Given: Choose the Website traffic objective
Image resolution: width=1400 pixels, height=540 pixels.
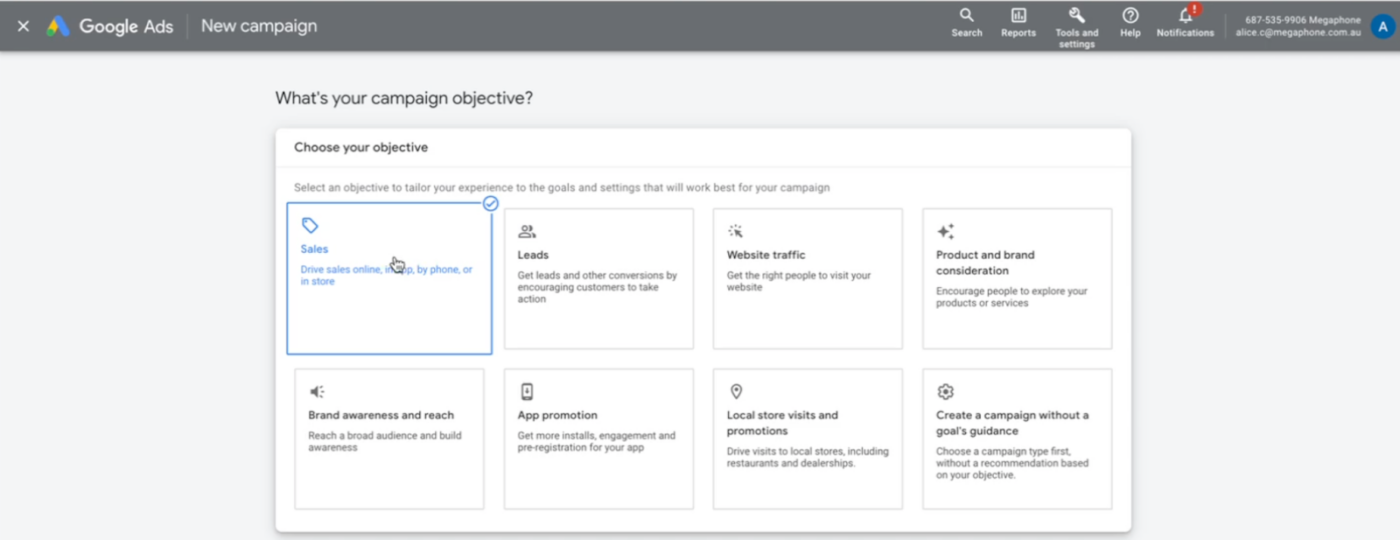Looking at the screenshot, I should click(807, 279).
